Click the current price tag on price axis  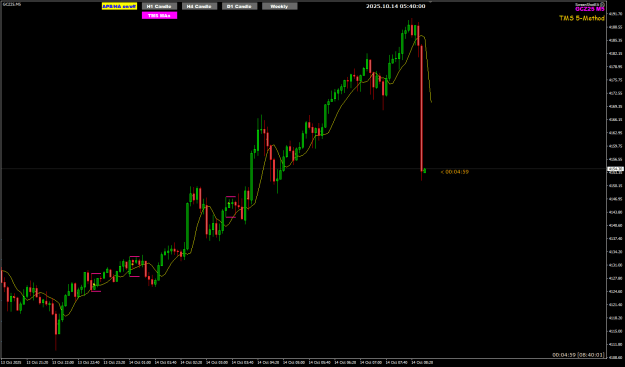click(615, 169)
